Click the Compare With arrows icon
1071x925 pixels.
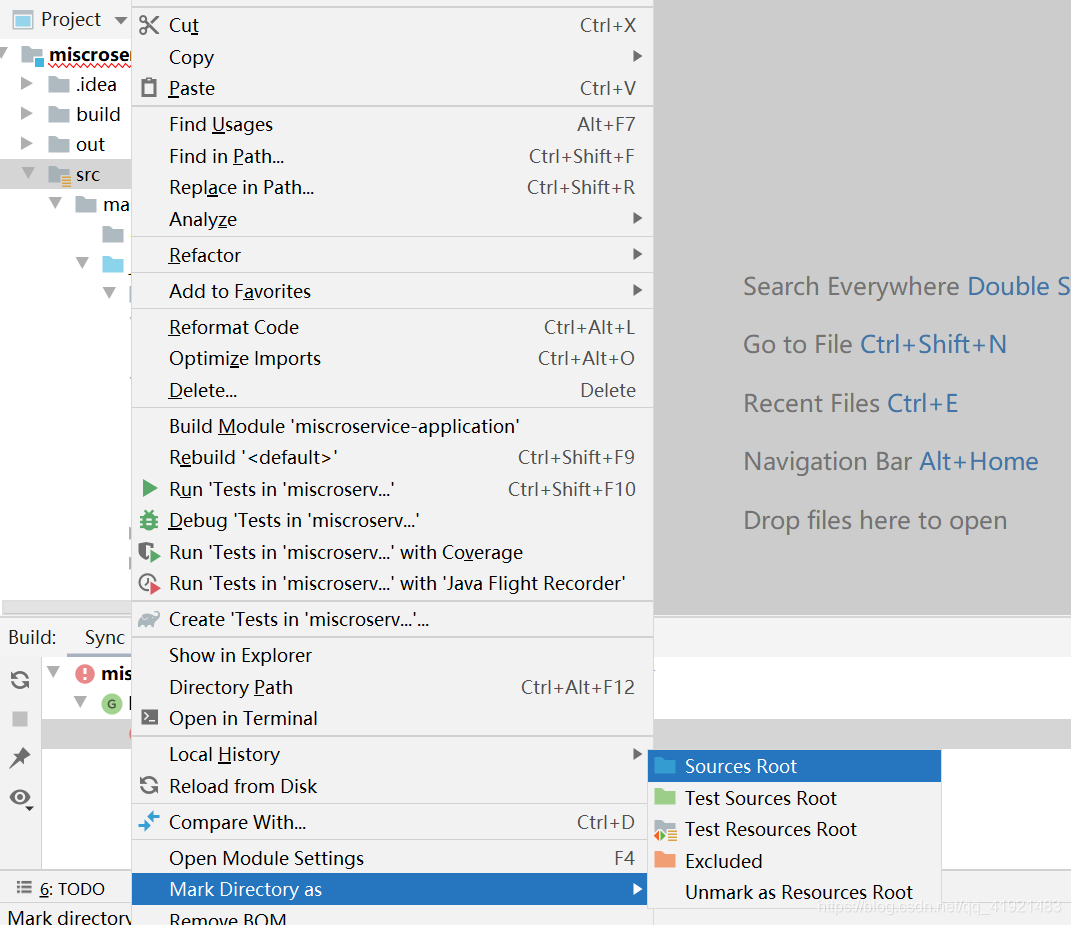click(x=149, y=821)
